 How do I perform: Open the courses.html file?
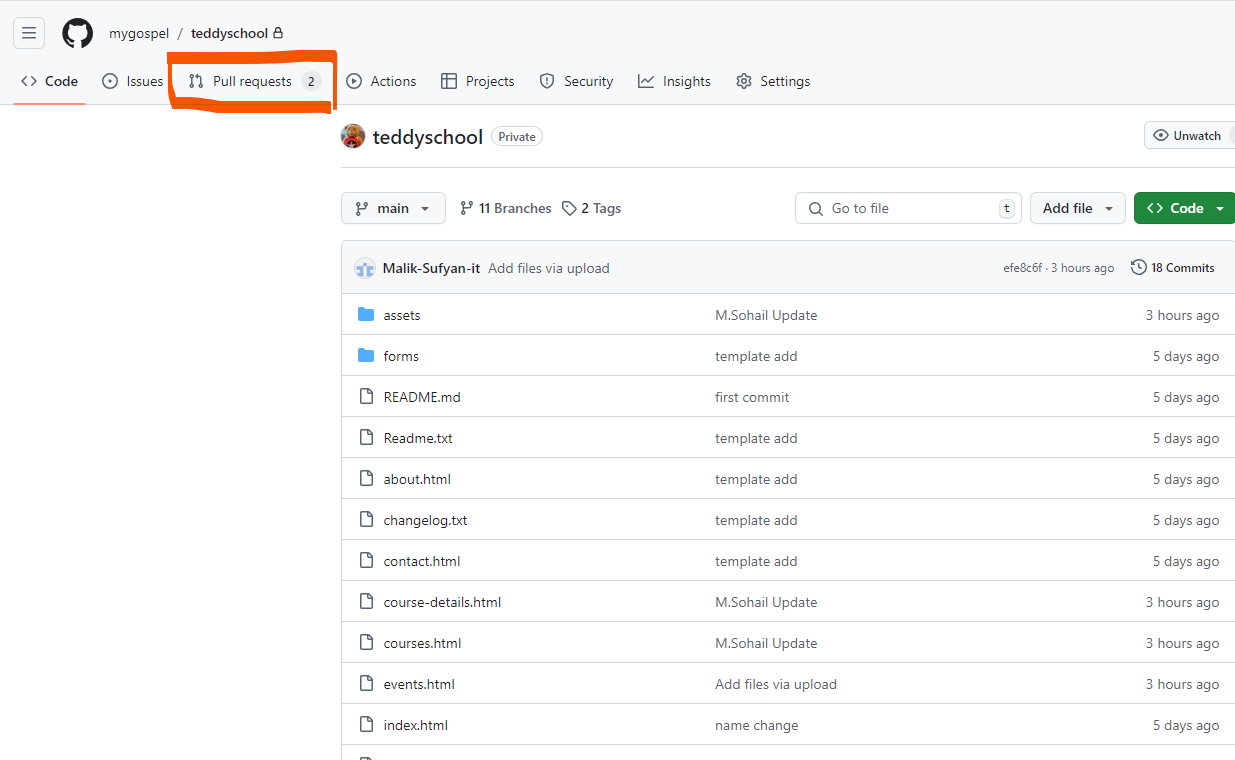pyautogui.click(x=422, y=643)
